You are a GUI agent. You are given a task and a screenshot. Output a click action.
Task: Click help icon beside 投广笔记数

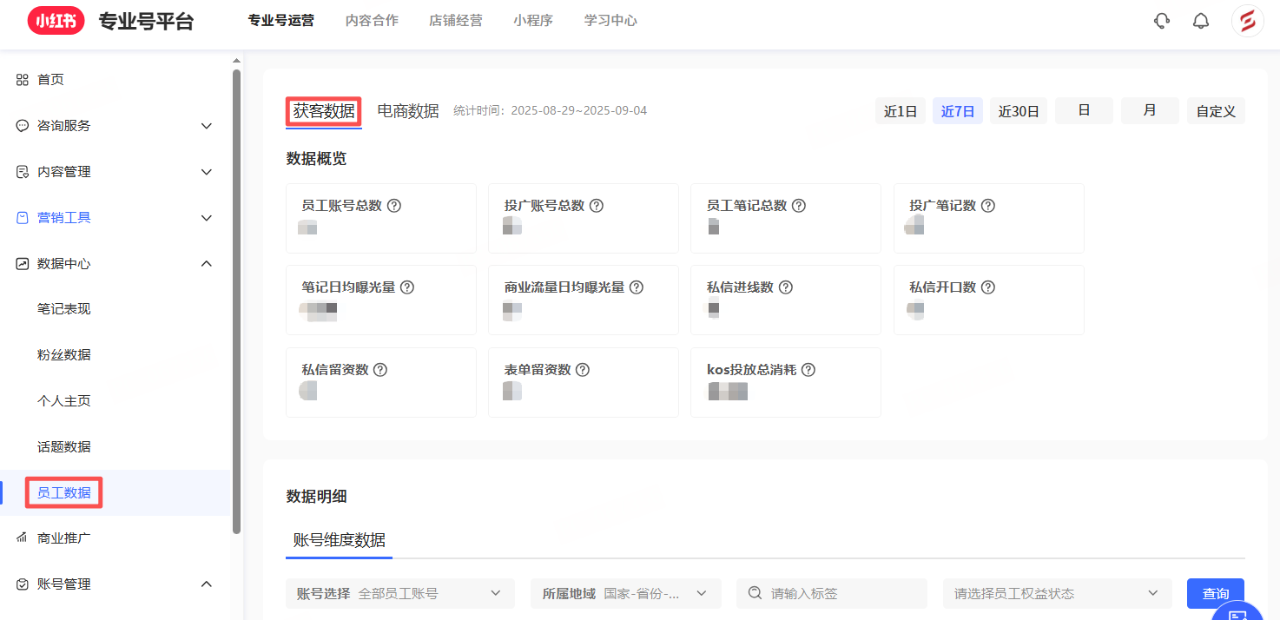988,206
